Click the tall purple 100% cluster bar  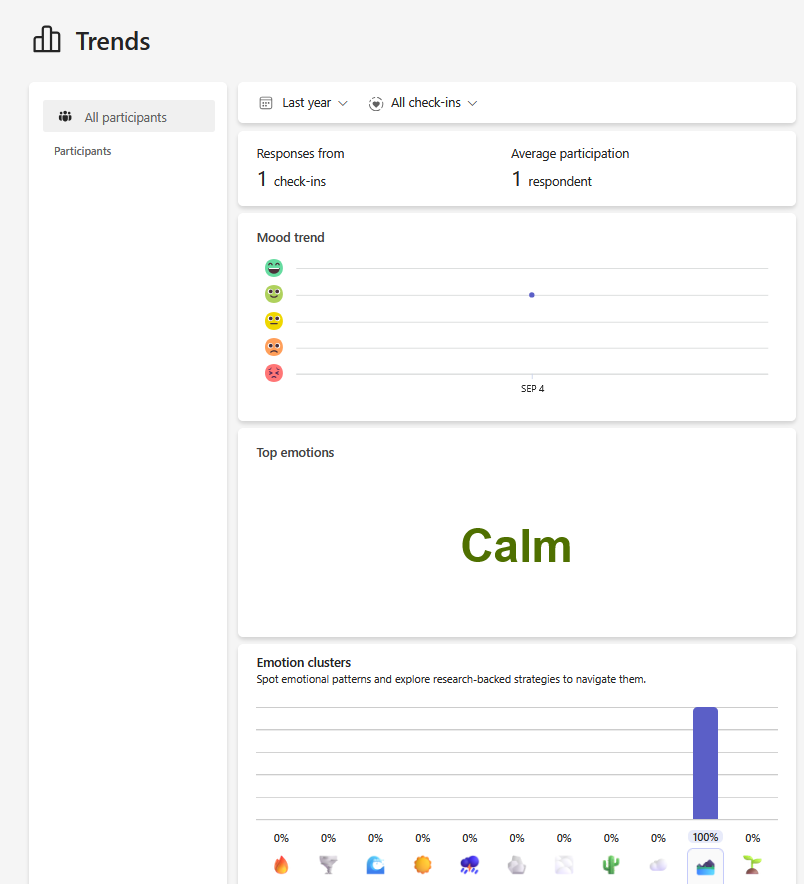pyautogui.click(x=705, y=763)
